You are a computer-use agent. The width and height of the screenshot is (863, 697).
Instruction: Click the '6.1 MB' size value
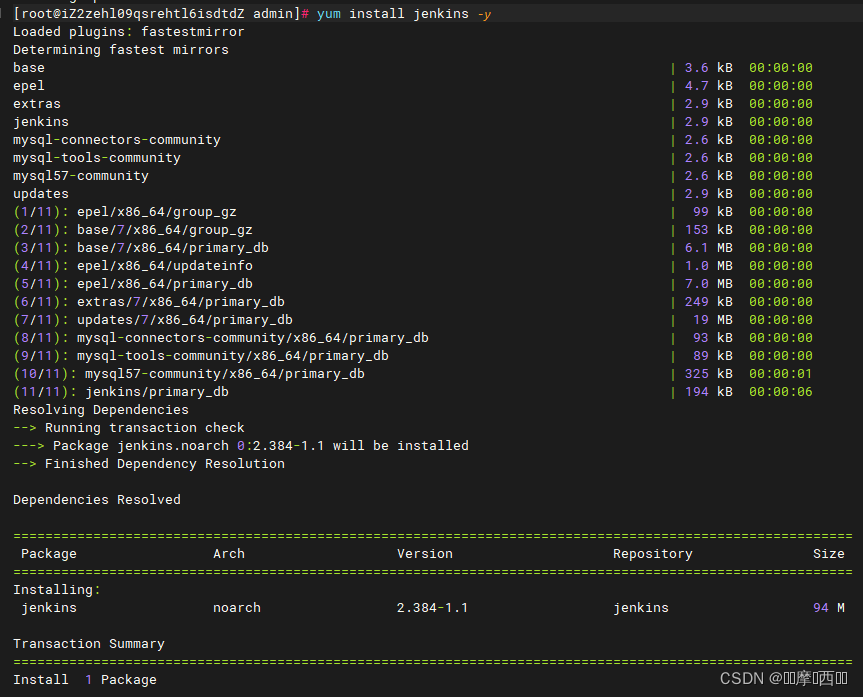pos(709,248)
